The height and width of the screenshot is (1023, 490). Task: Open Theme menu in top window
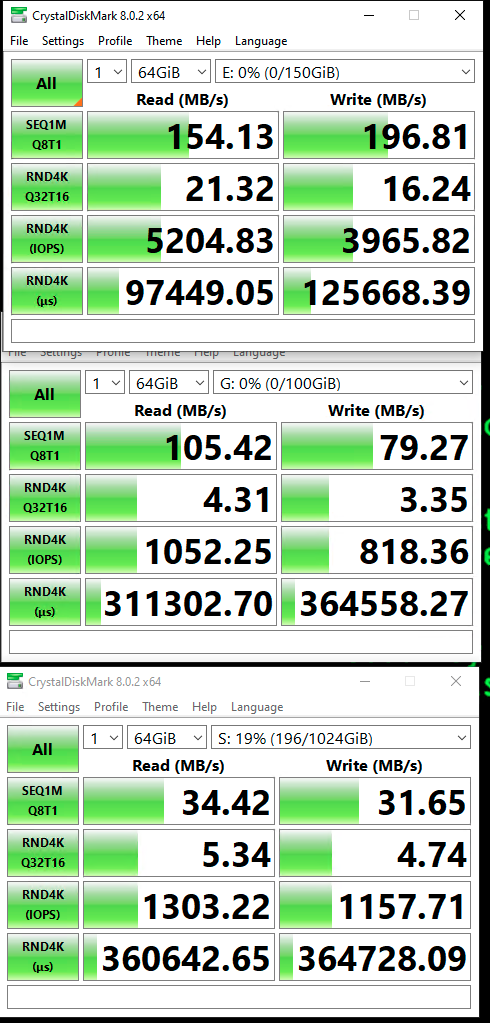164,40
